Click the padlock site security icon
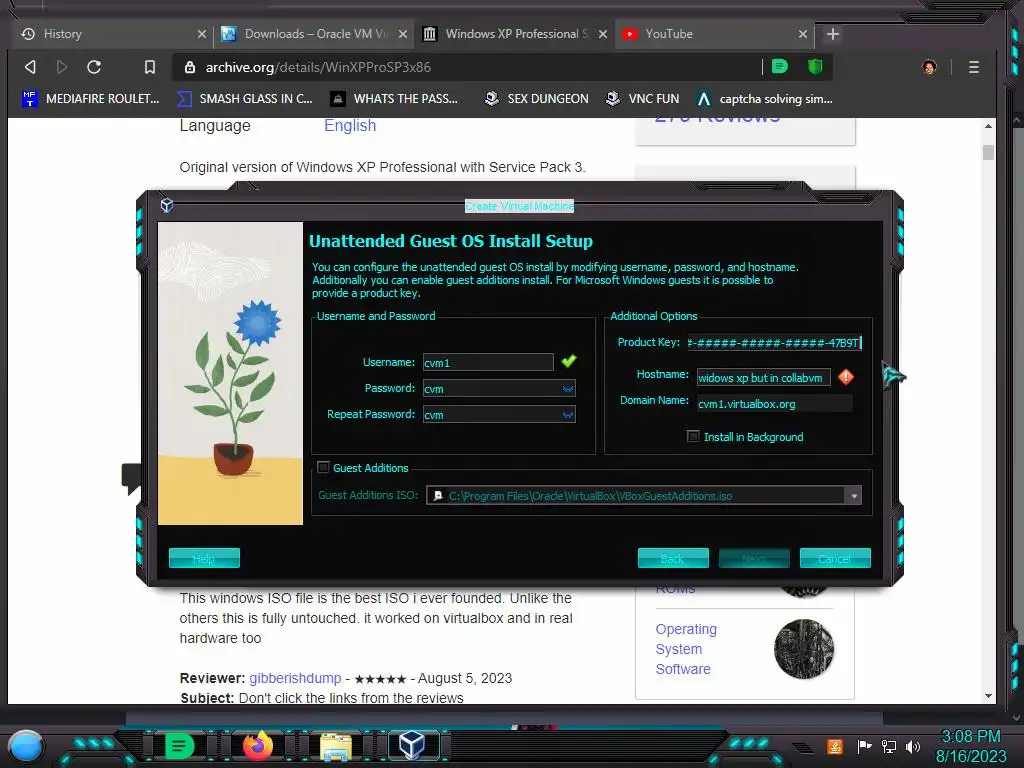 189,67
